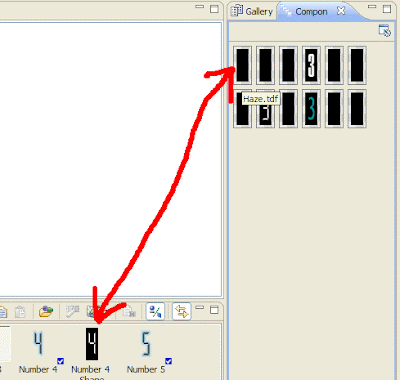400x380 pixels.
Task: Click the Number 5 label
Action: coord(146,369)
